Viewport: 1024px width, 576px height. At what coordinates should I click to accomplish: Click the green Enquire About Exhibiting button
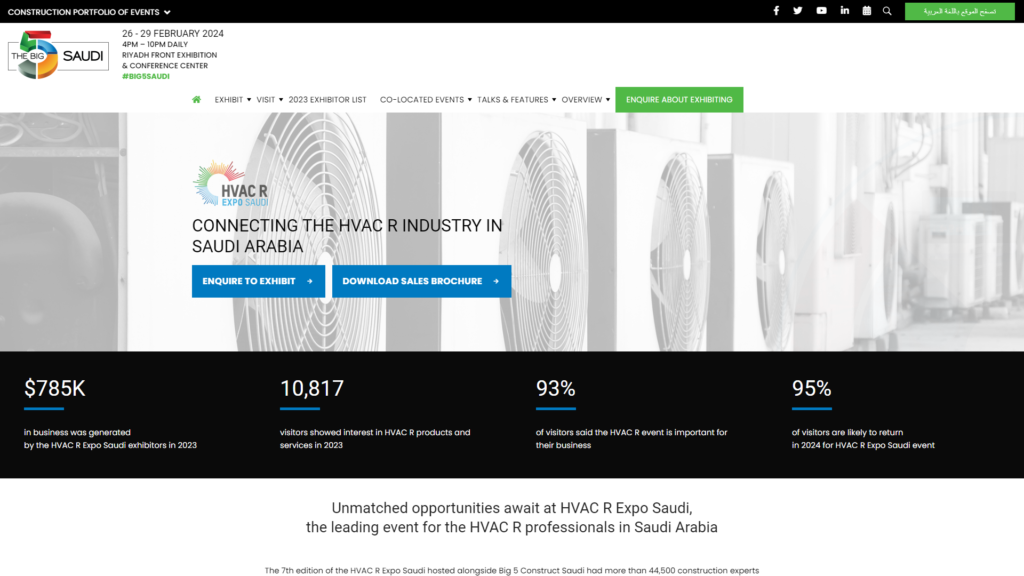(679, 99)
